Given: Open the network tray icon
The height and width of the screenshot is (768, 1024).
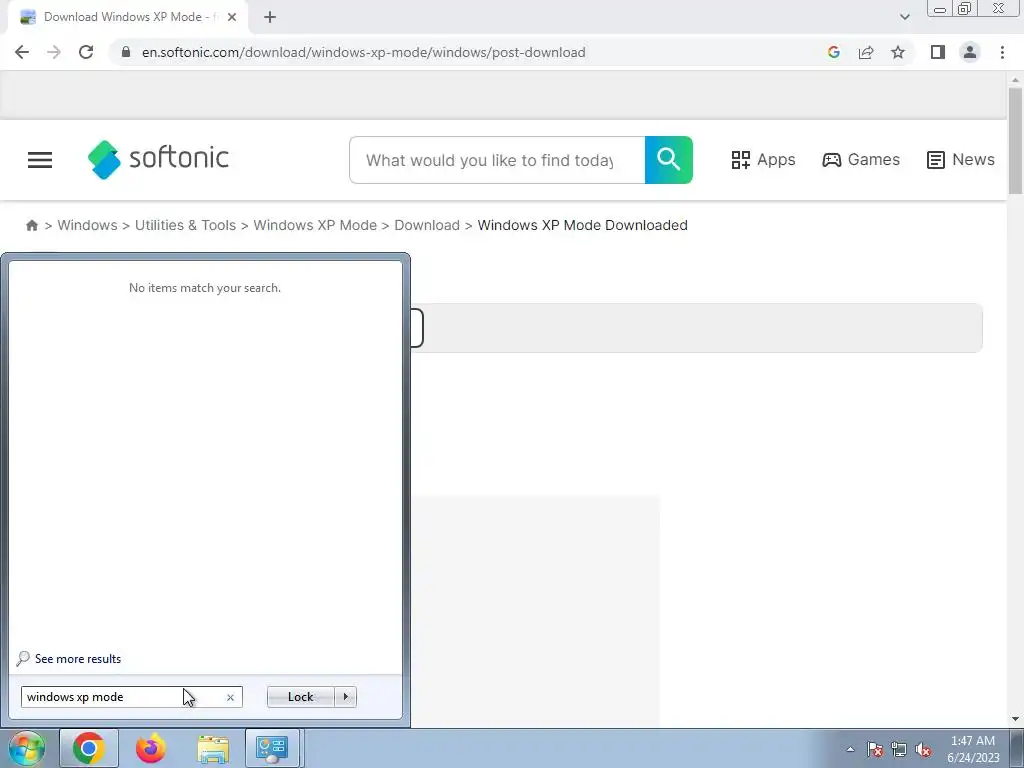Looking at the screenshot, I should pyautogui.click(x=899, y=749).
